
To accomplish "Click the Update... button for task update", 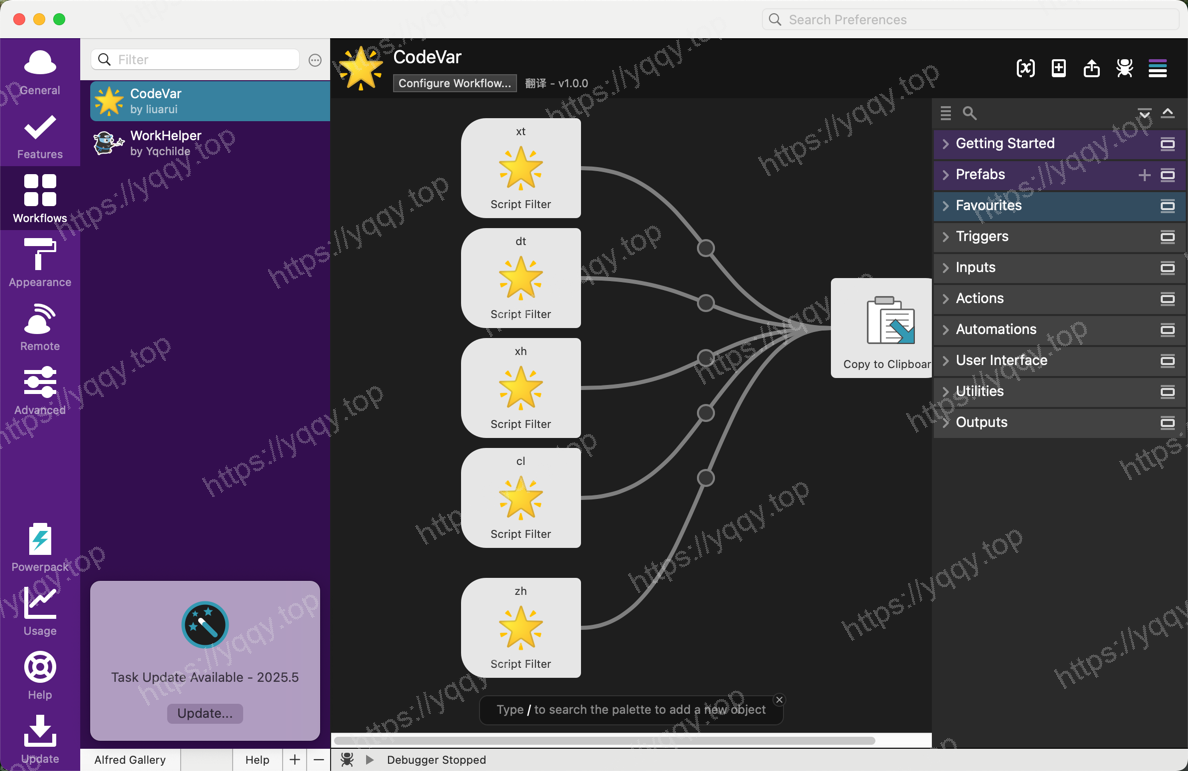I will [205, 713].
